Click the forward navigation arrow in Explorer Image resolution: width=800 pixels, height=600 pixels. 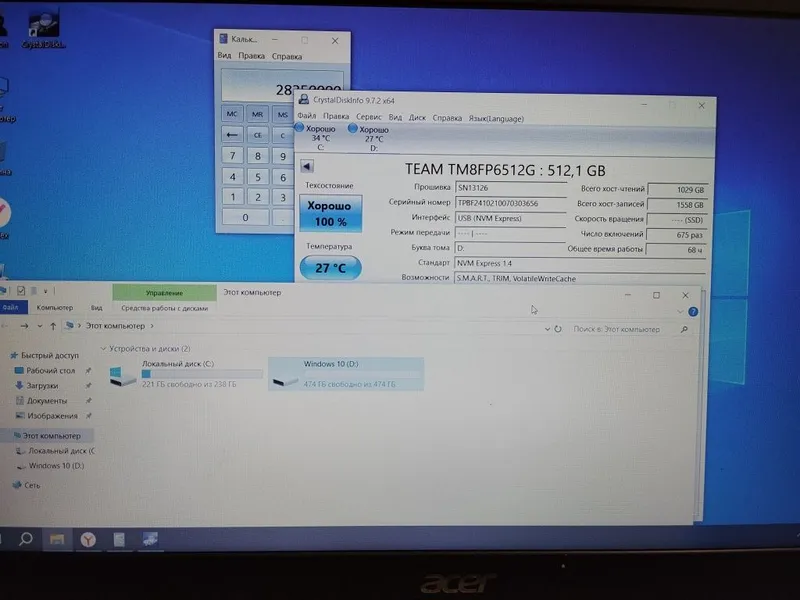pyautogui.click(x=24, y=326)
